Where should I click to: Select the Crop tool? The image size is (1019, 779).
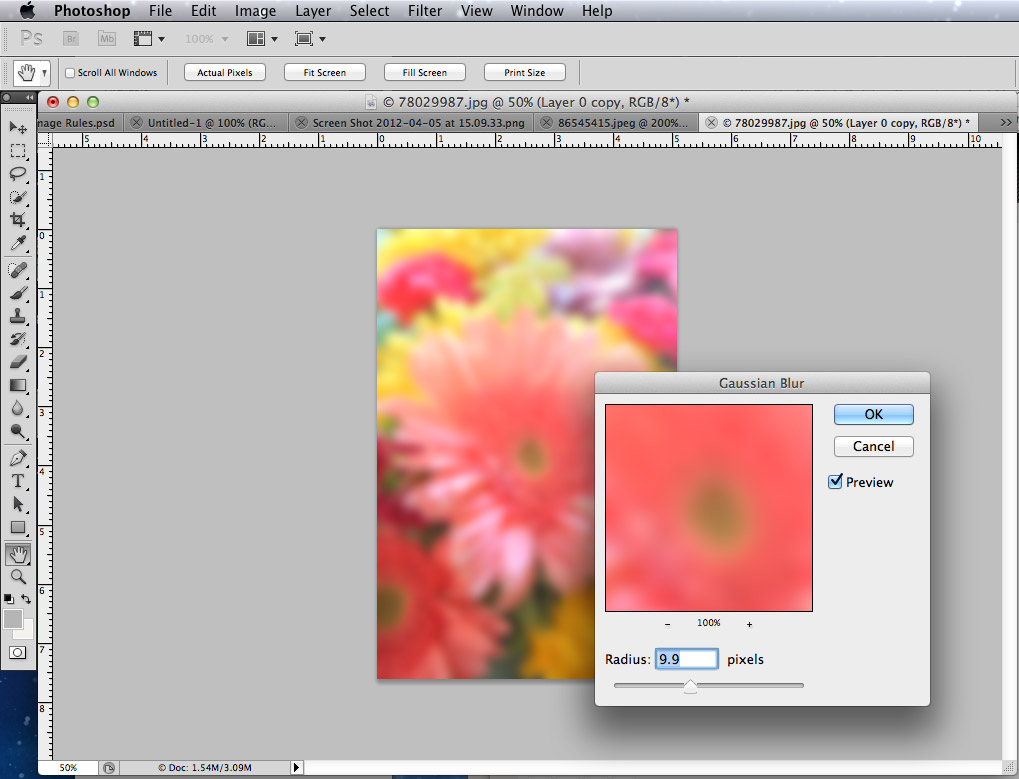tap(18, 220)
